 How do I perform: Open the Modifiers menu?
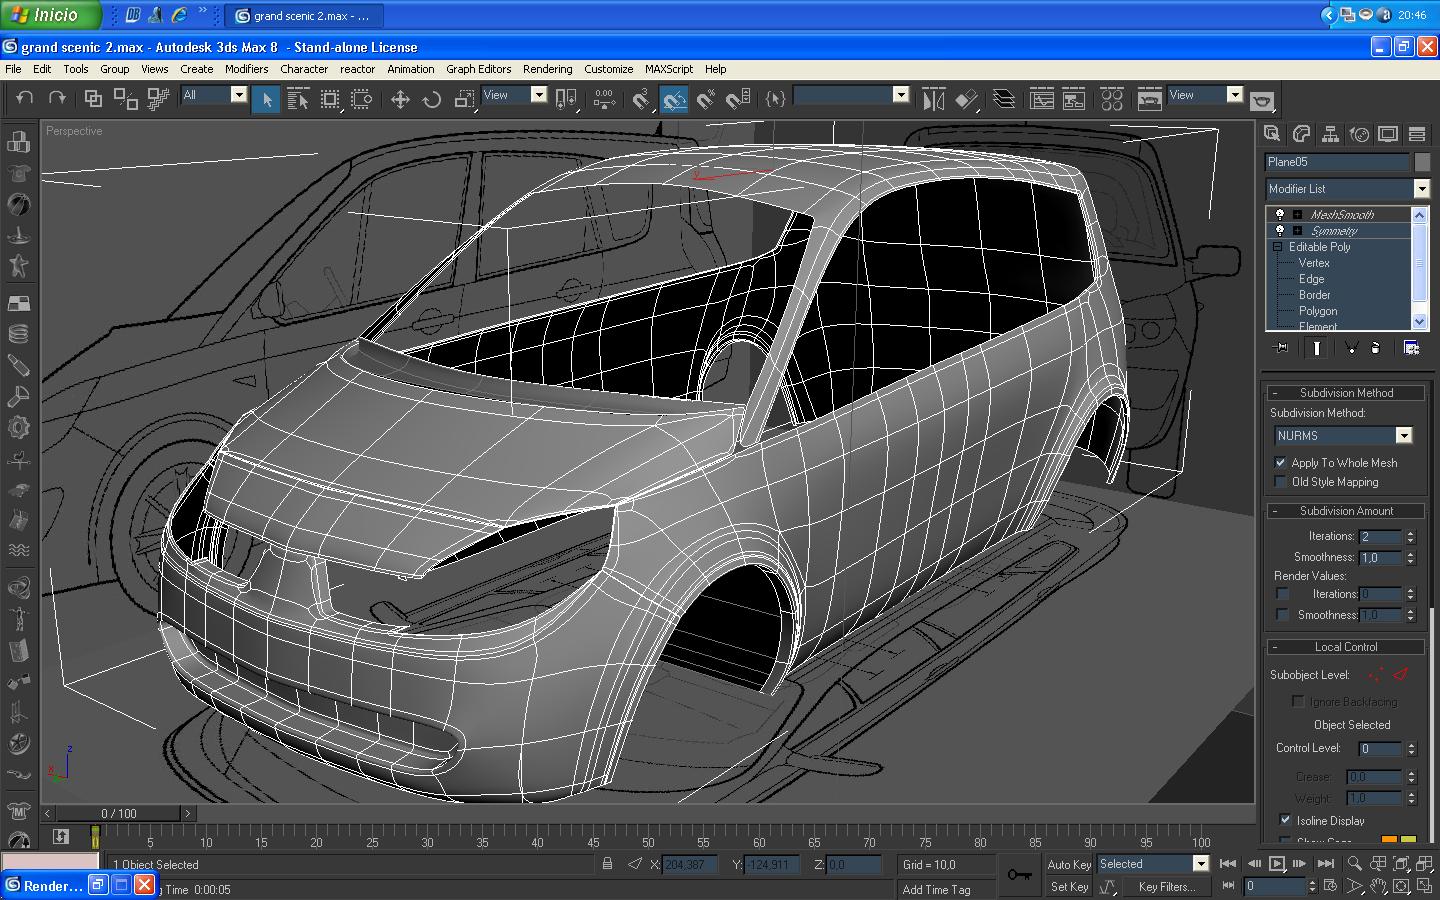coord(246,69)
